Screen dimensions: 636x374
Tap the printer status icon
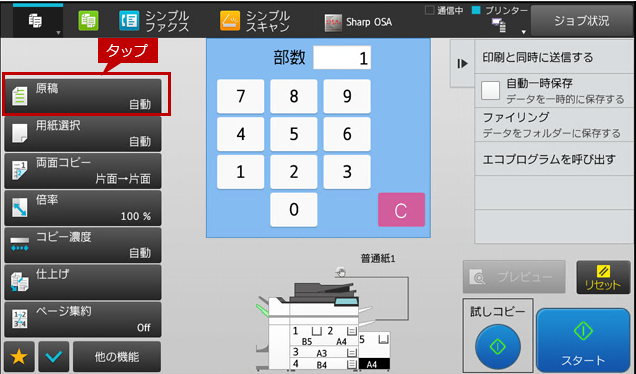(x=499, y=26)
